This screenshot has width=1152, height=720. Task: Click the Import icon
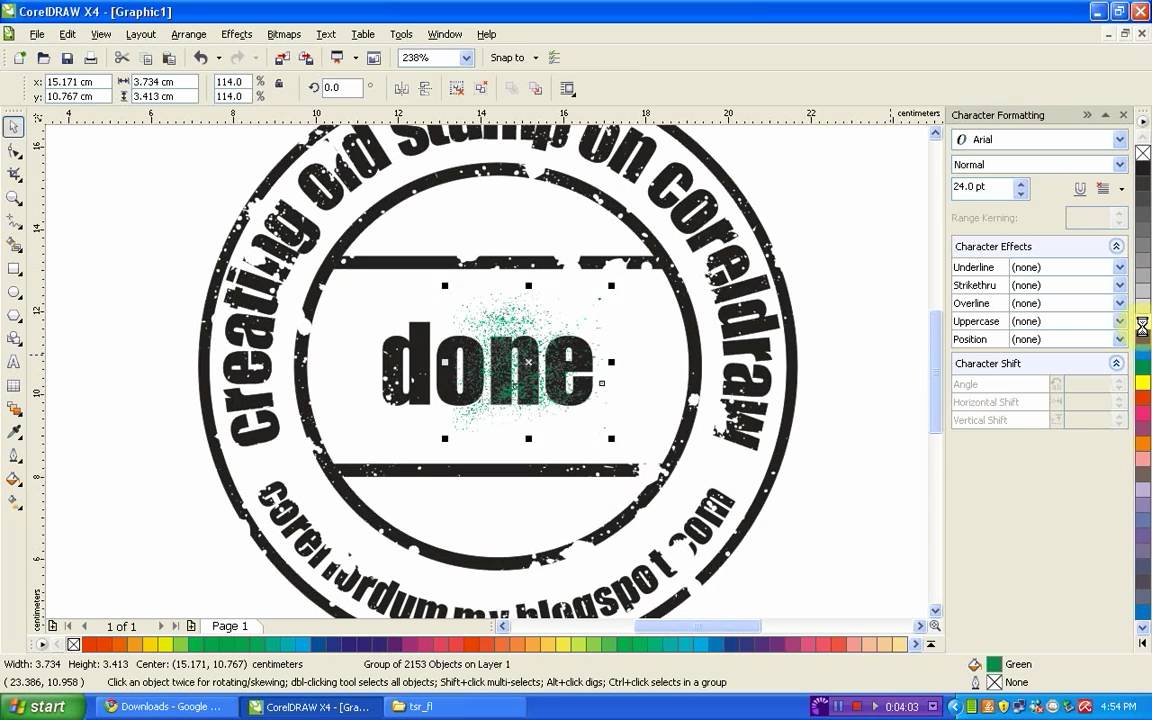282,57
